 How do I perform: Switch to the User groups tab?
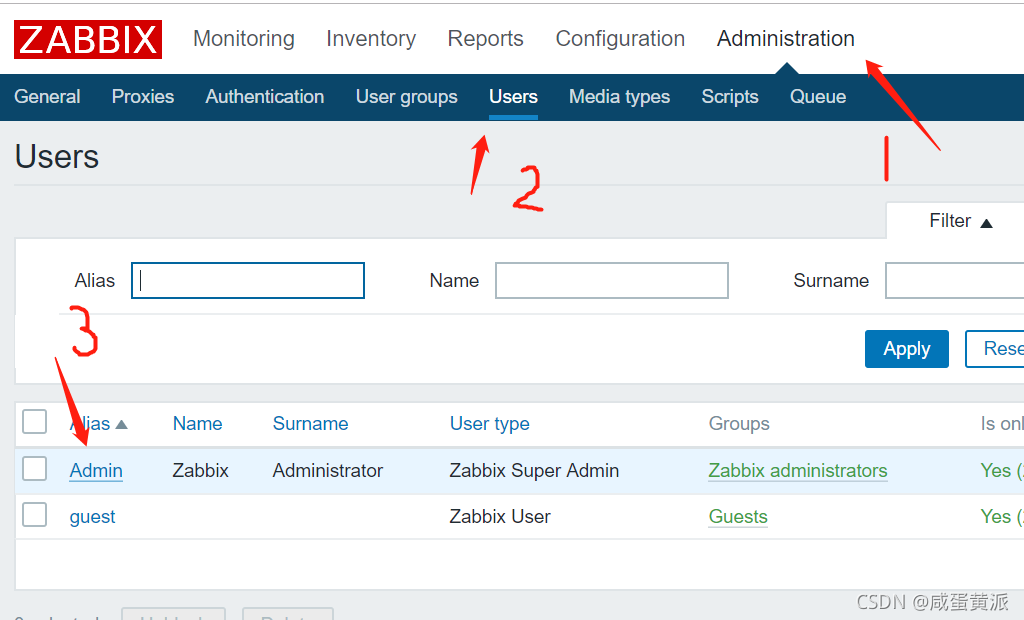406,97
